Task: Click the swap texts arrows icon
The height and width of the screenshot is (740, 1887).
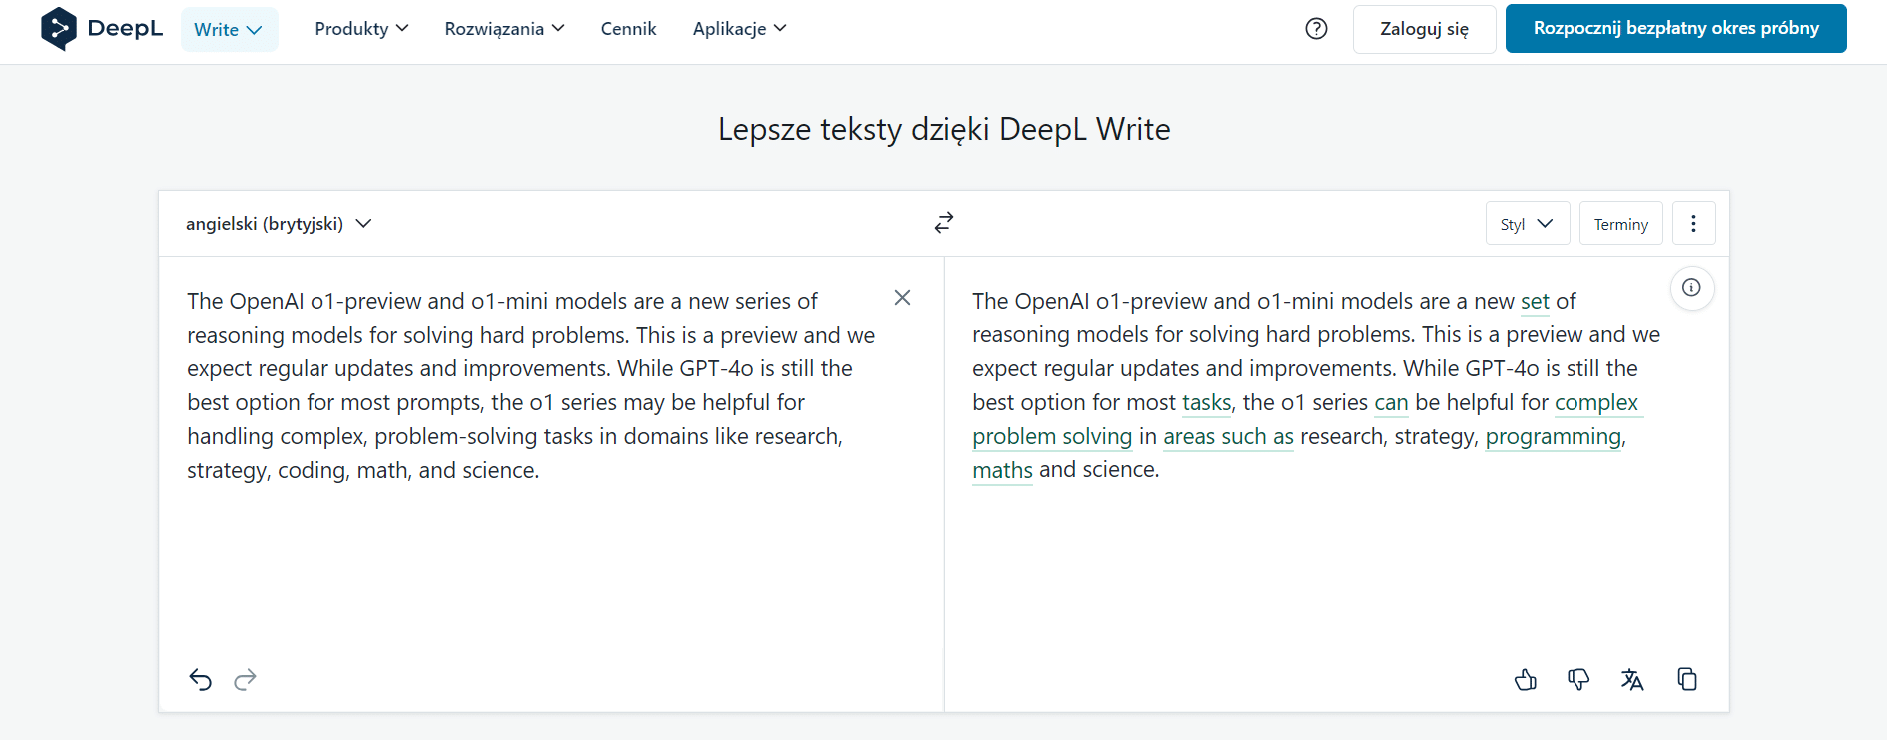Action: coord(944,222)
